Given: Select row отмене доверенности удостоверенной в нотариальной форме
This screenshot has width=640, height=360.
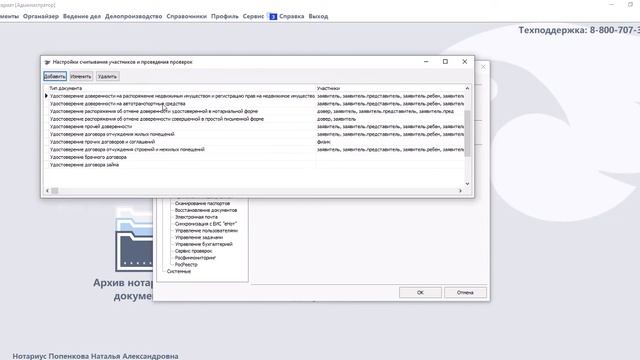Looking at the screenshot, I should [x=254, y=111].
